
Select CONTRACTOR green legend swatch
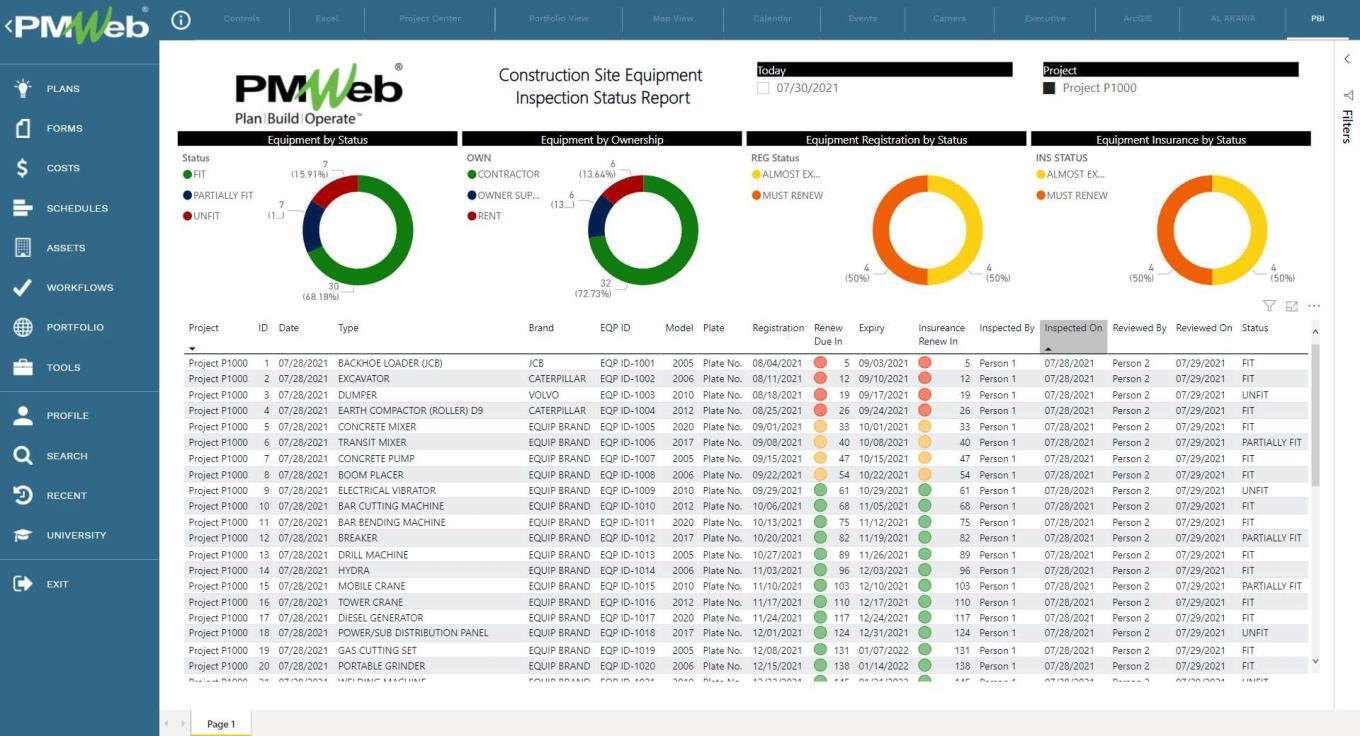pyautogui.click(x=472, y=174)
